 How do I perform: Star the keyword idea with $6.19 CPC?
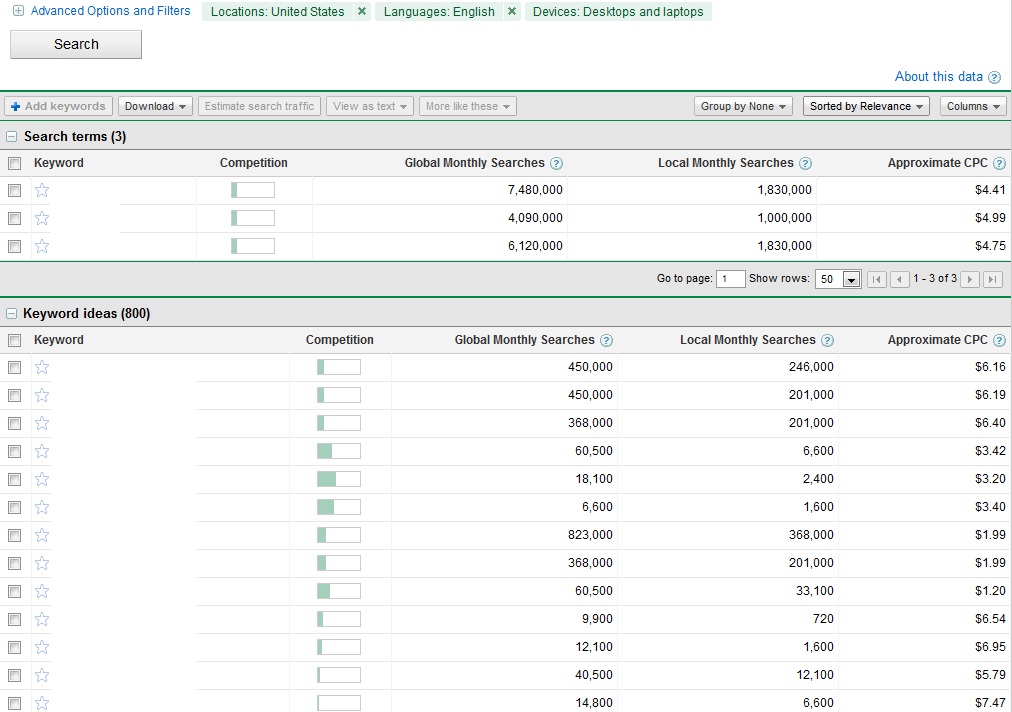pyautogui.click(x=42, y=395)
